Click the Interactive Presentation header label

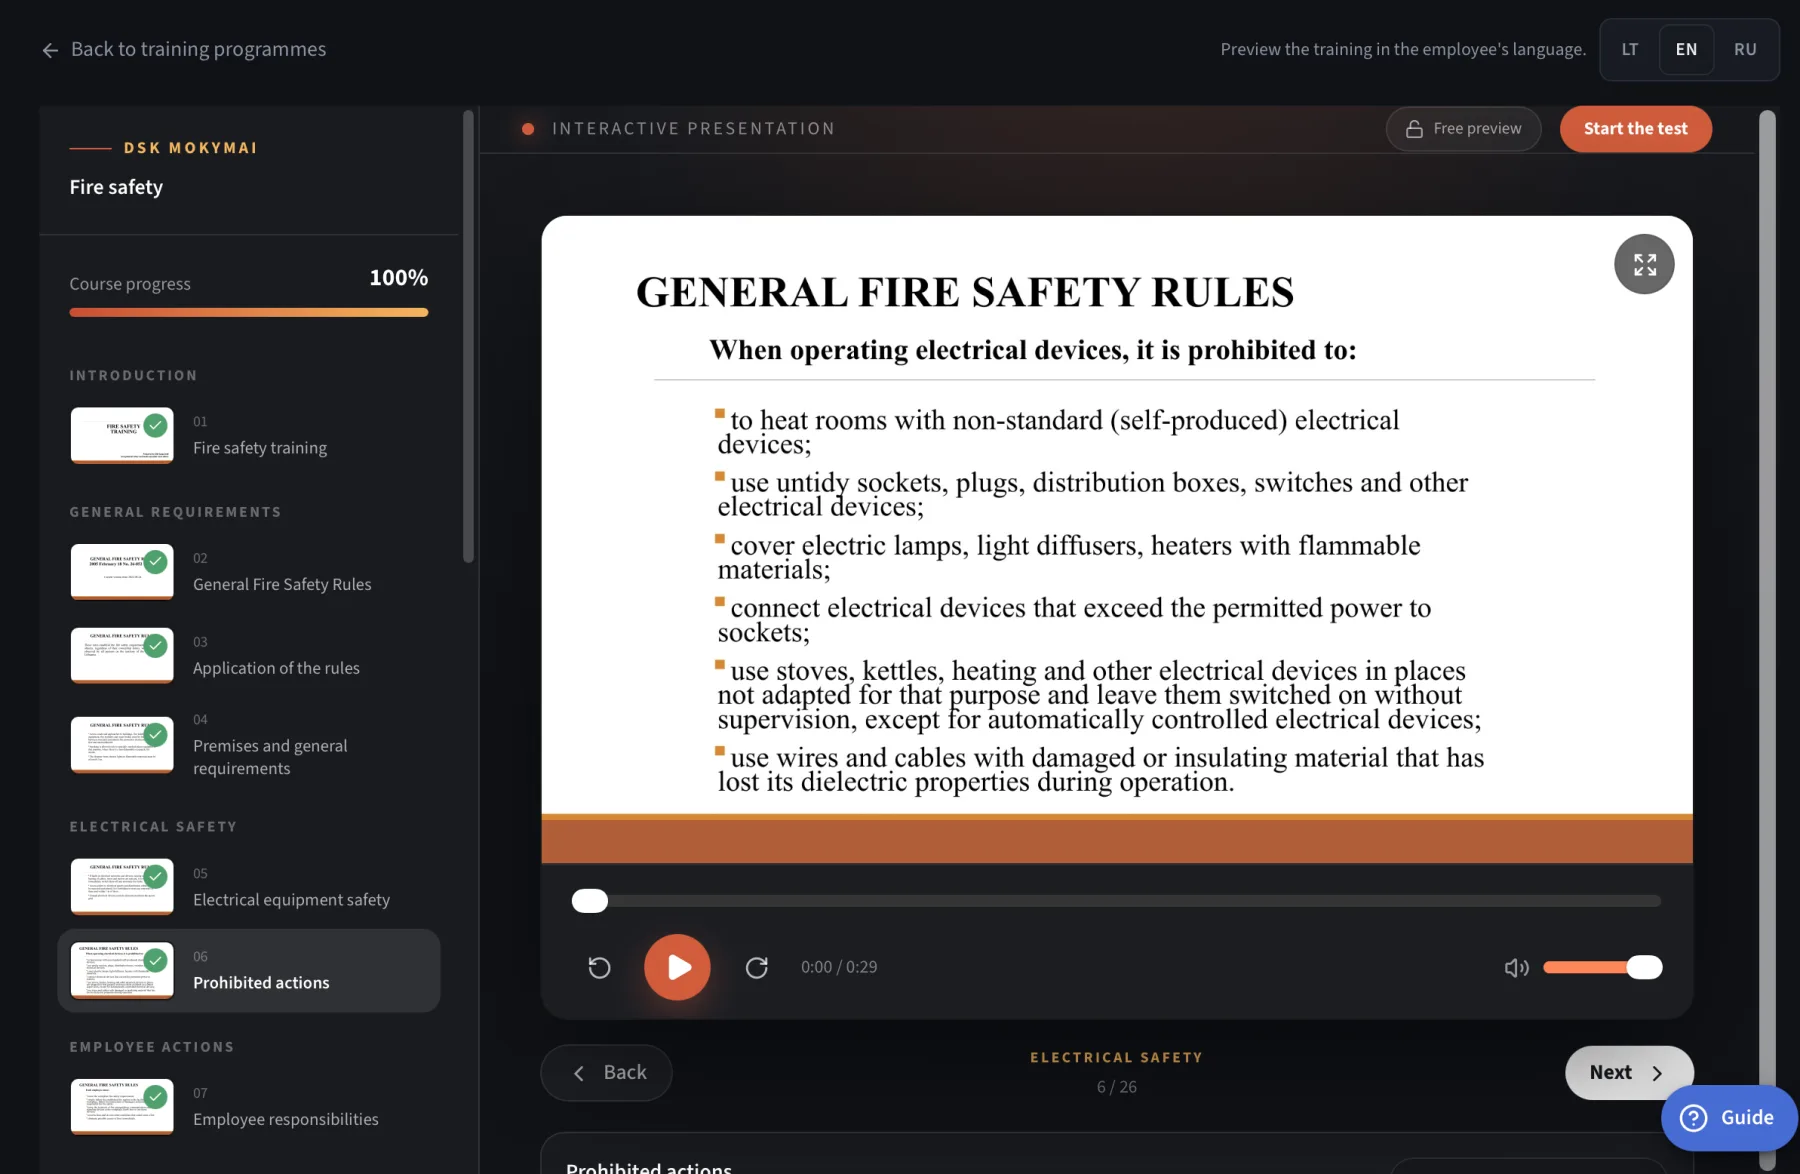pos(693,129)
